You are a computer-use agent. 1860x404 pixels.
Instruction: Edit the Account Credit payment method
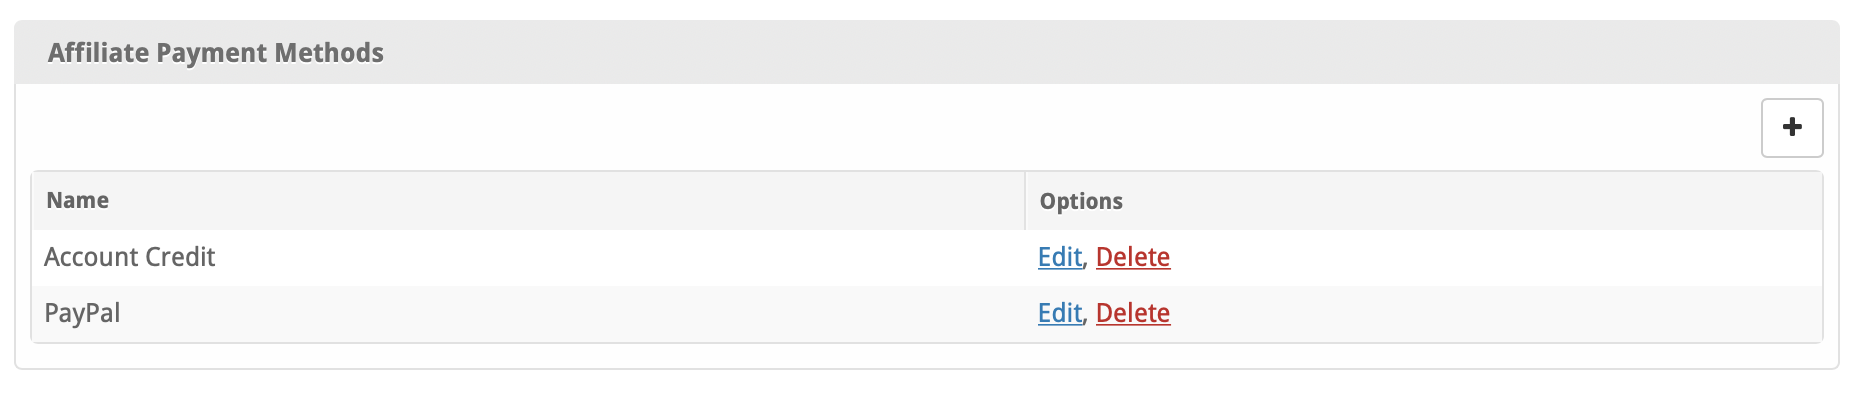tap(1059, 257)
